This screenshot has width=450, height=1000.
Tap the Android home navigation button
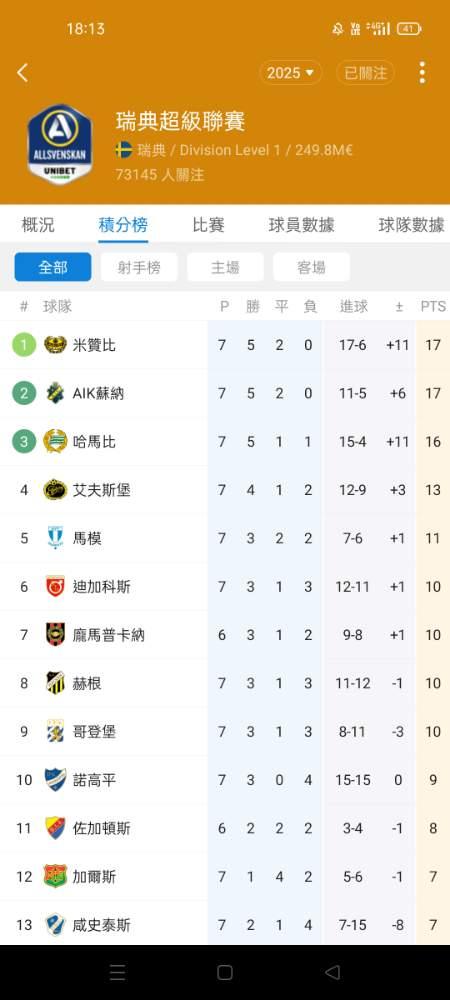[224, 973]
